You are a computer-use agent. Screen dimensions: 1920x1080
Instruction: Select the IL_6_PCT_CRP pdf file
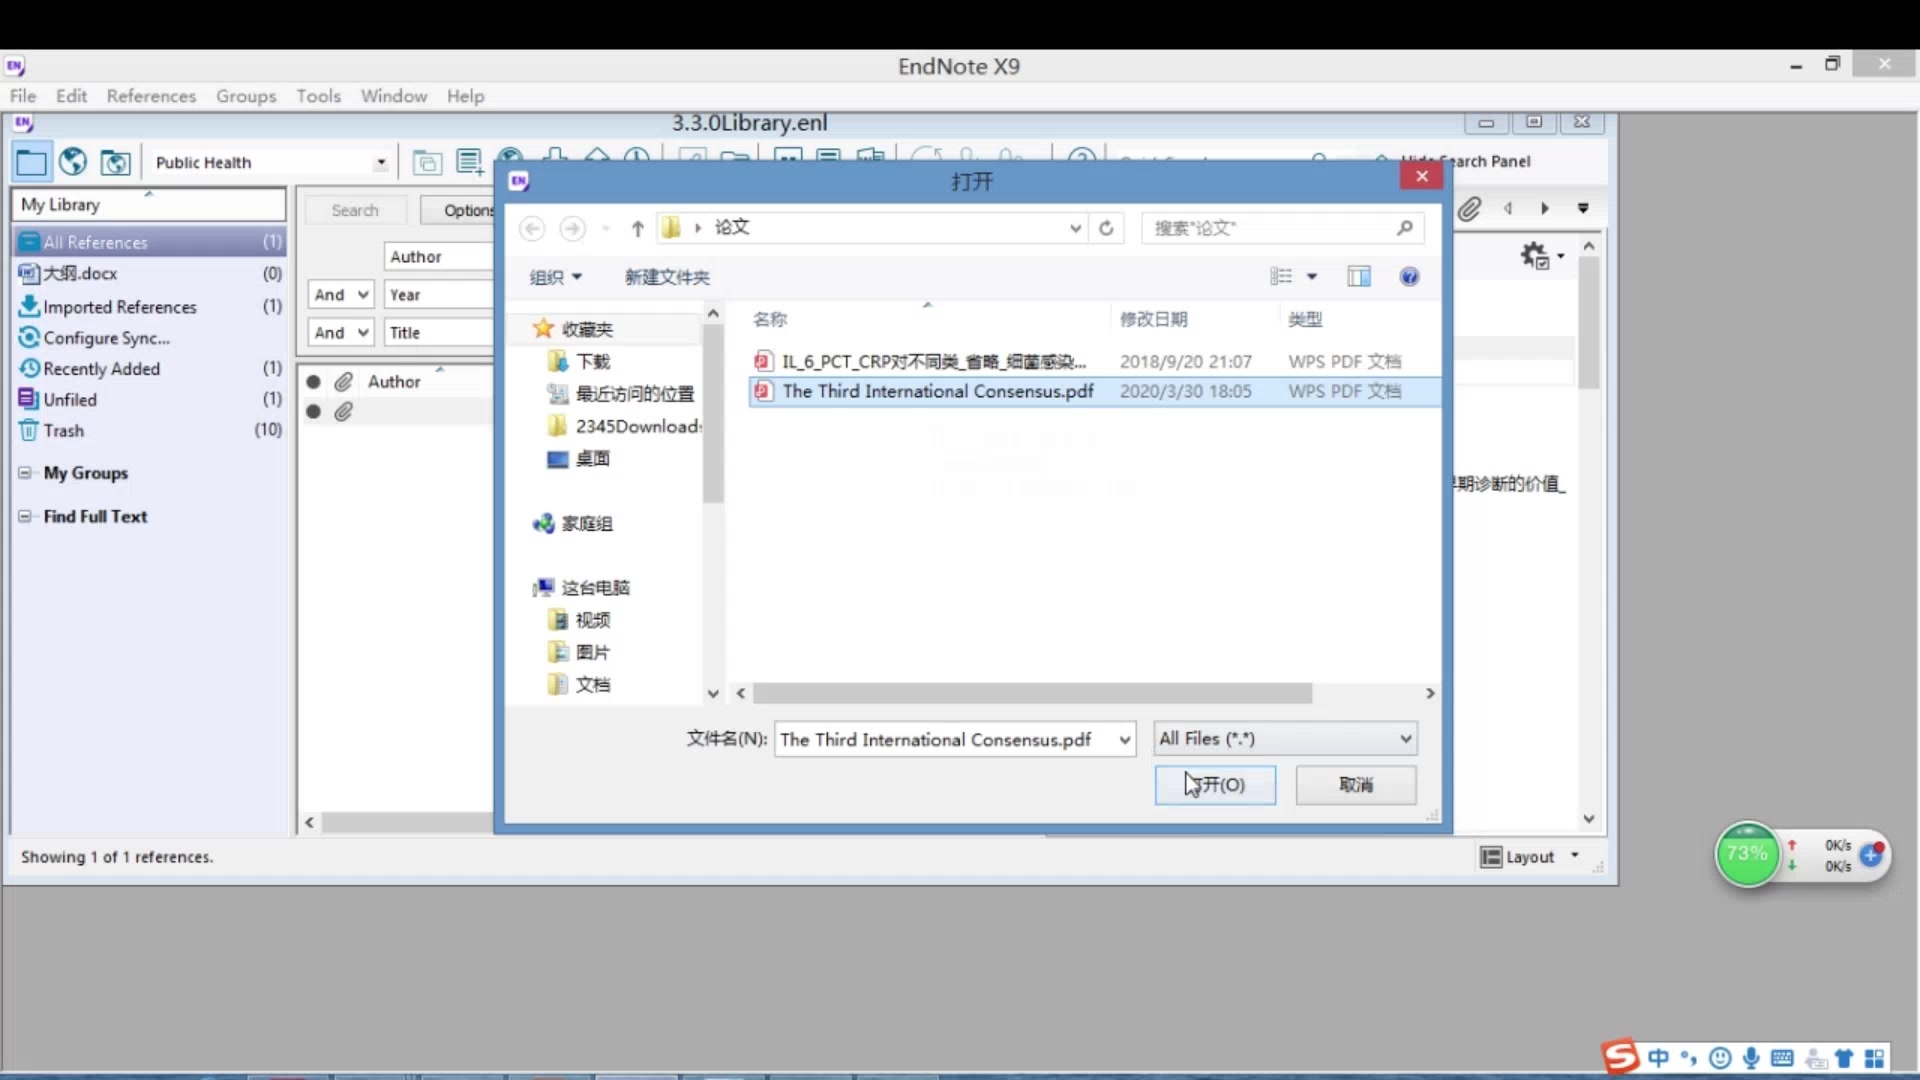tap(1094, 361)
